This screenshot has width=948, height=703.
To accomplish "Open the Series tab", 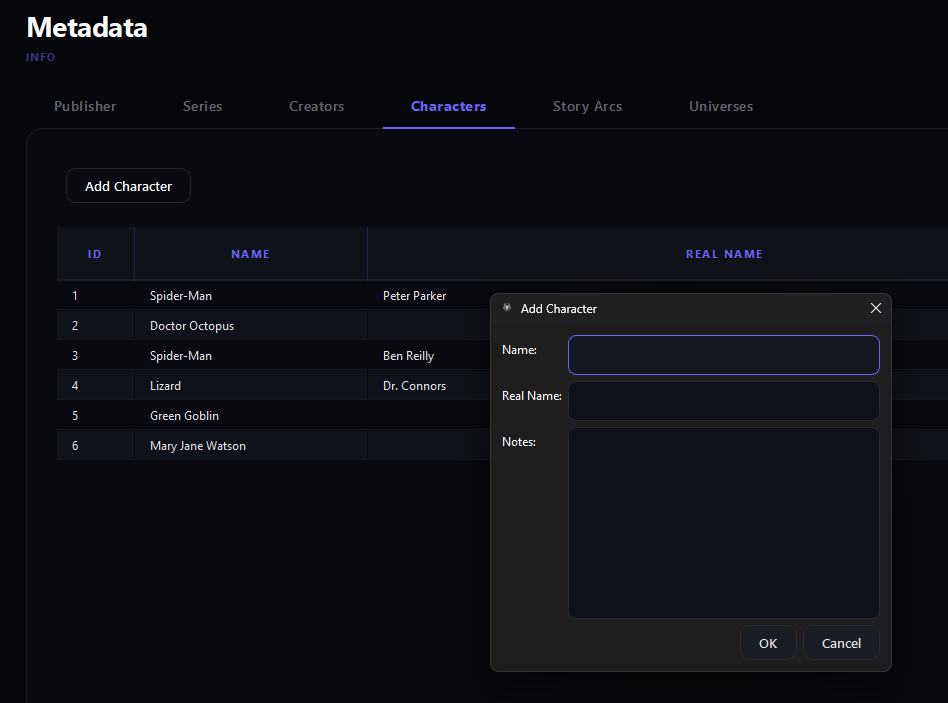I will (x=203, y=106).
